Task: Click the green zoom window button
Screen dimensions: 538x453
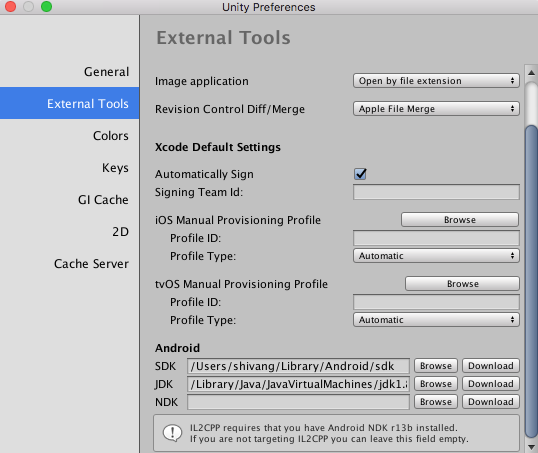Action: pos(46,7)
